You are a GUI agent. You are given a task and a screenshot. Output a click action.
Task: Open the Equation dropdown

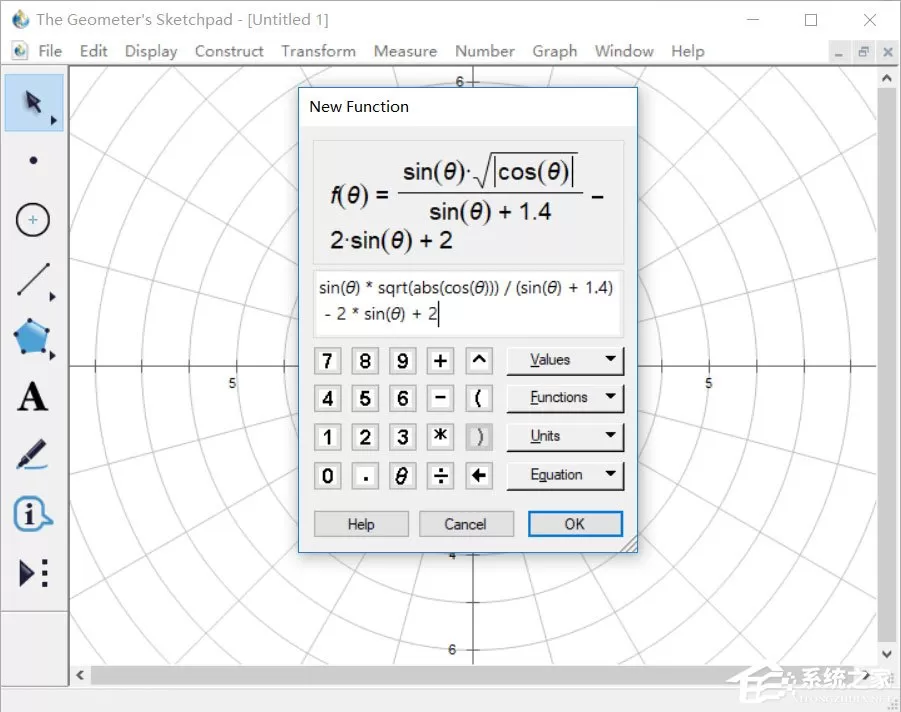[x=565, y=475]
